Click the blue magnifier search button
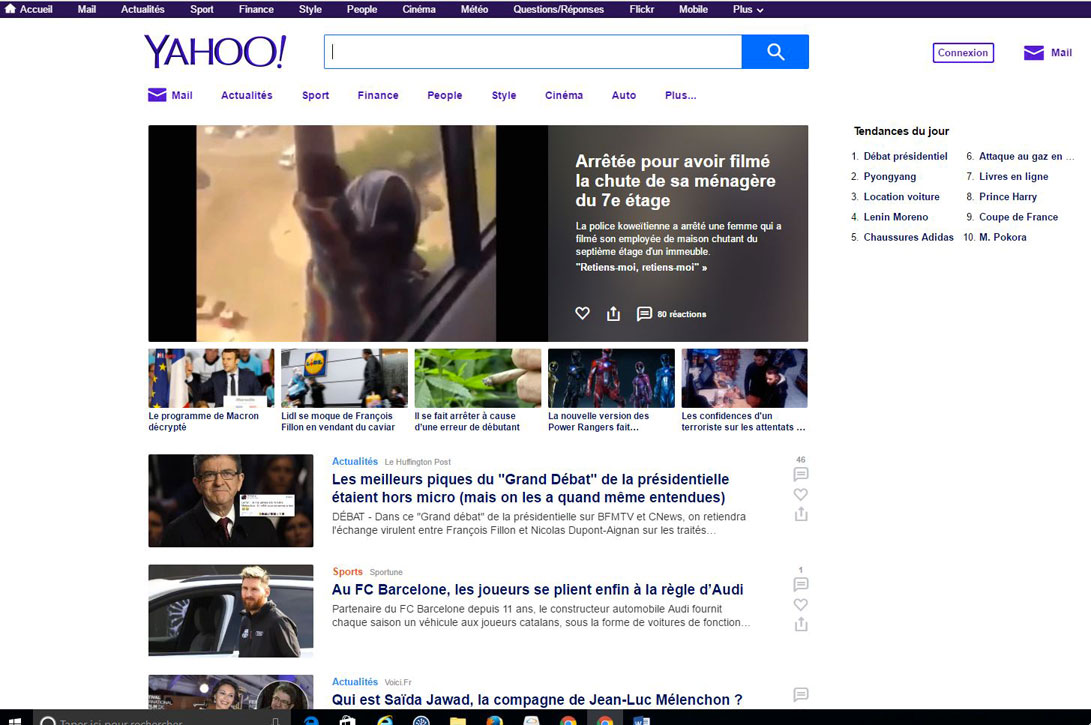 (775, 51)
